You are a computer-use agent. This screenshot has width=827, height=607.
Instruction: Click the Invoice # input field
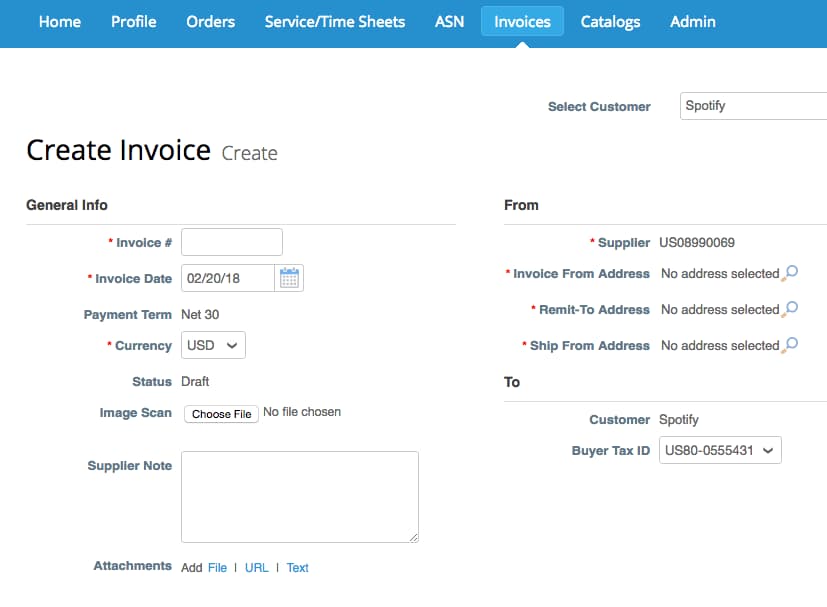[x=231, y=241]
